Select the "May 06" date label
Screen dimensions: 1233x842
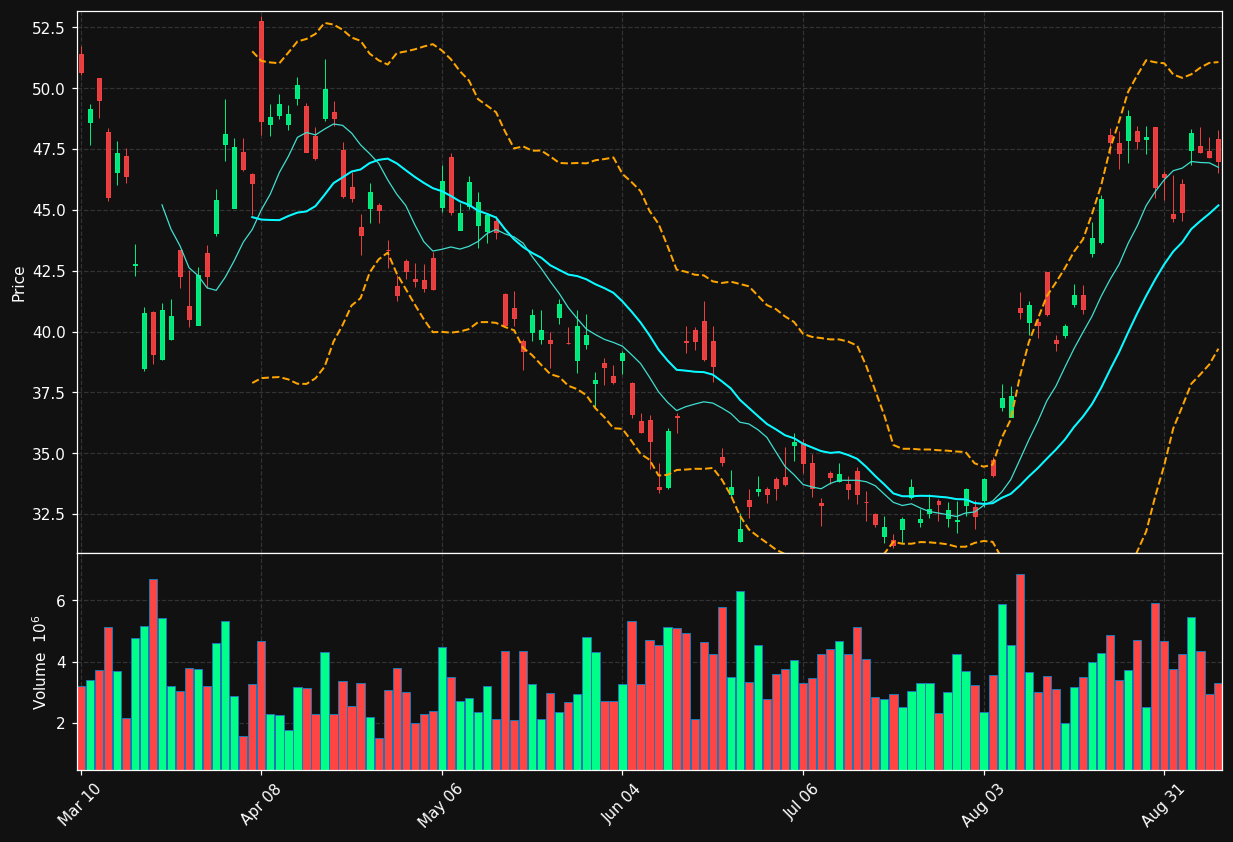(x=439, y=804)
